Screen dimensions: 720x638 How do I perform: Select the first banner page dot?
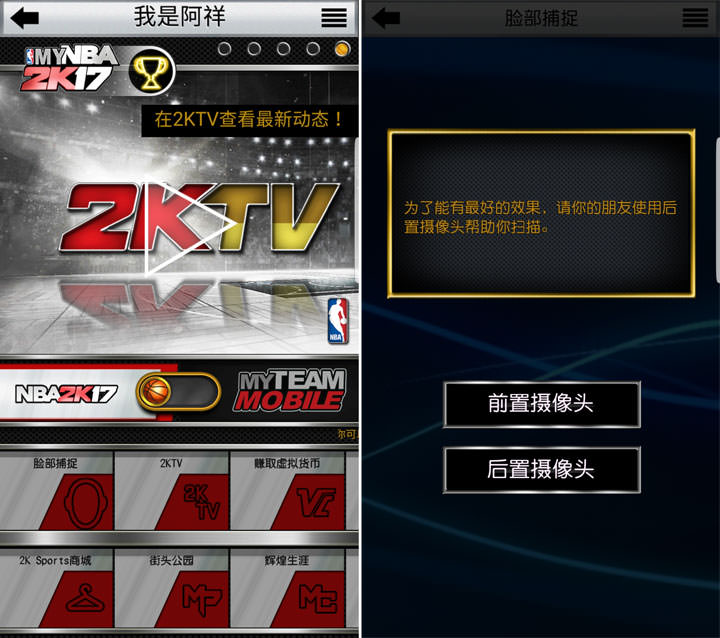224,48
